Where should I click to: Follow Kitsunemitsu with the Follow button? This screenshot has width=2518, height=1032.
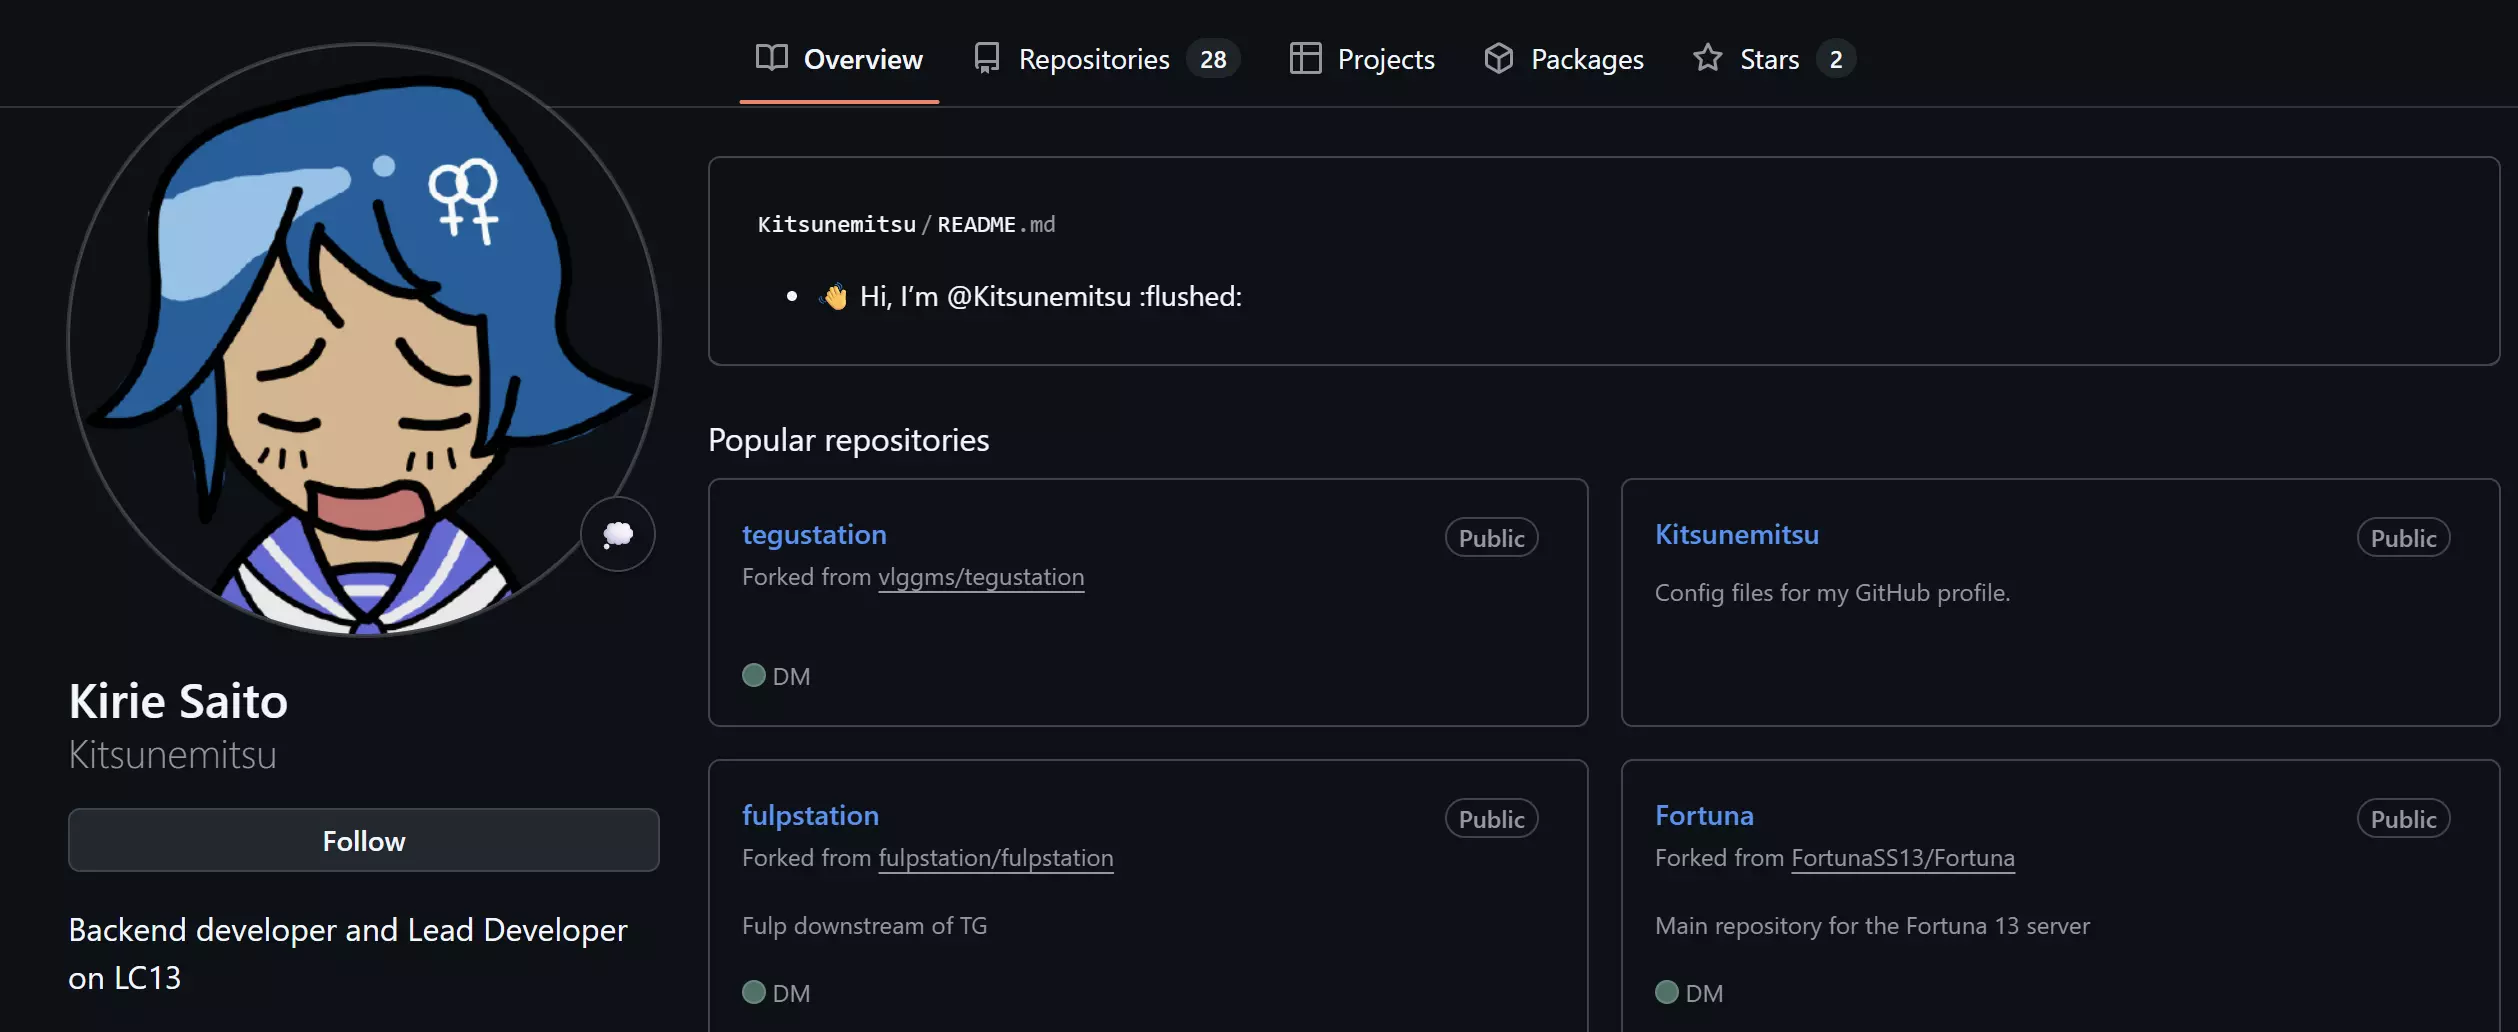(x=364, y=841)
